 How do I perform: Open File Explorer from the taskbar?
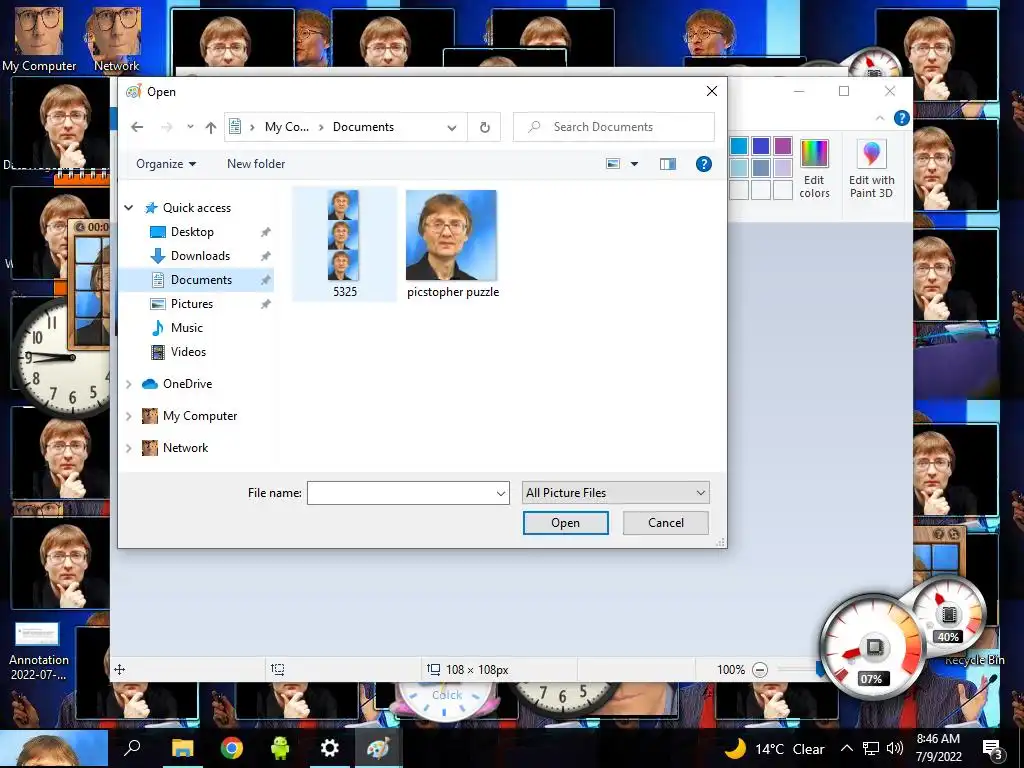[x=182, y=748]
